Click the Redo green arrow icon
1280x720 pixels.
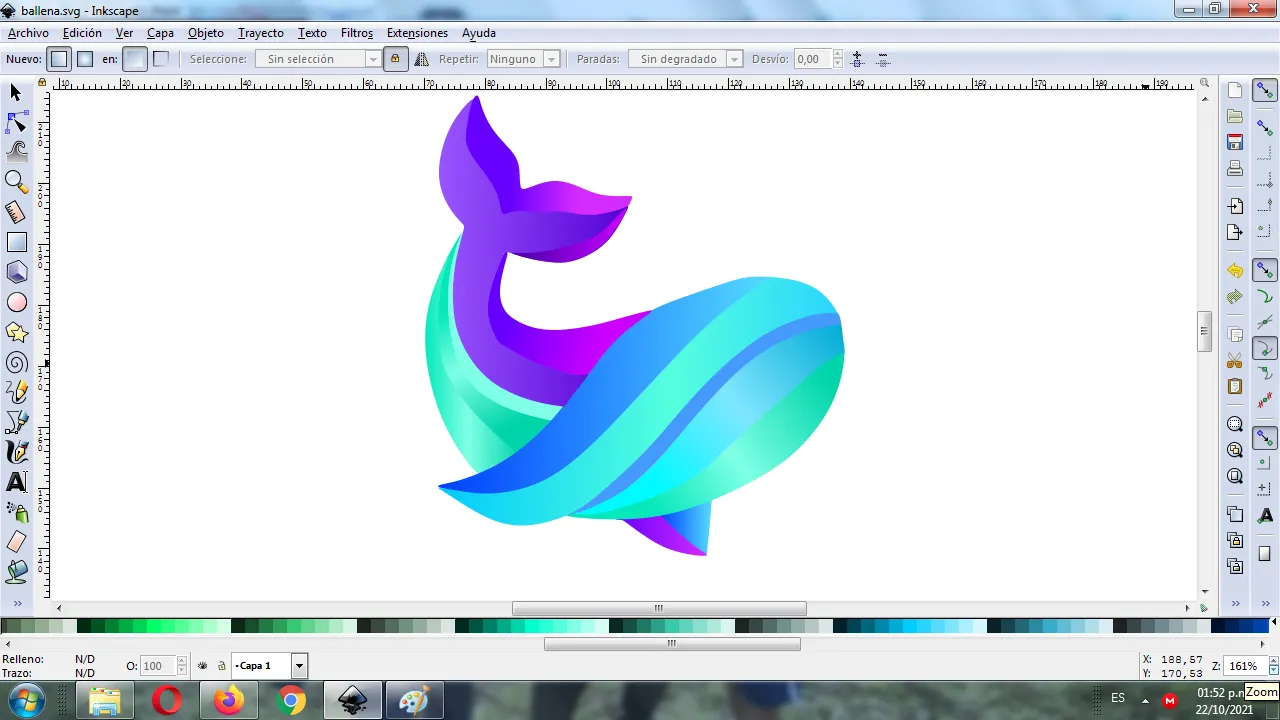pyautogui.click(x=1235, y=296)
